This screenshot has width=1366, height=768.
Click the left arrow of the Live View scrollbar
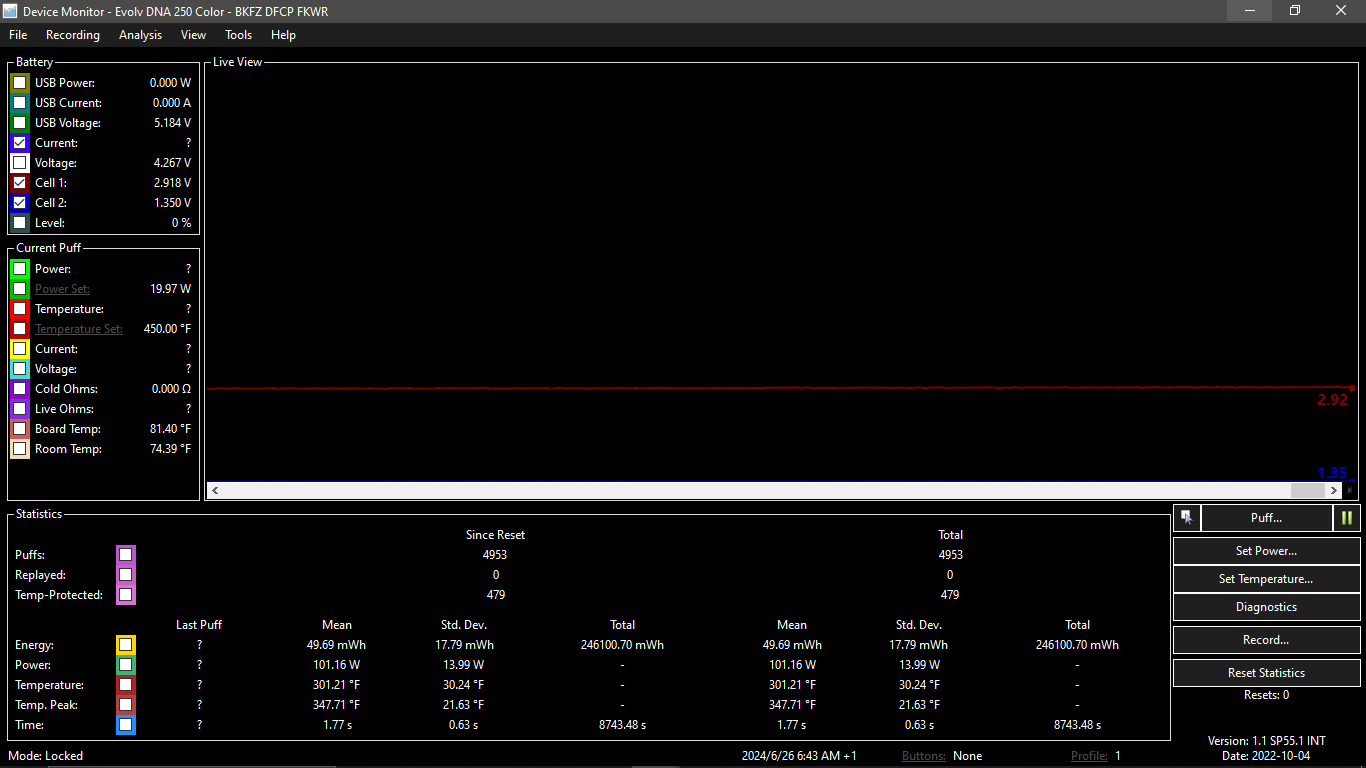point(215,491)
